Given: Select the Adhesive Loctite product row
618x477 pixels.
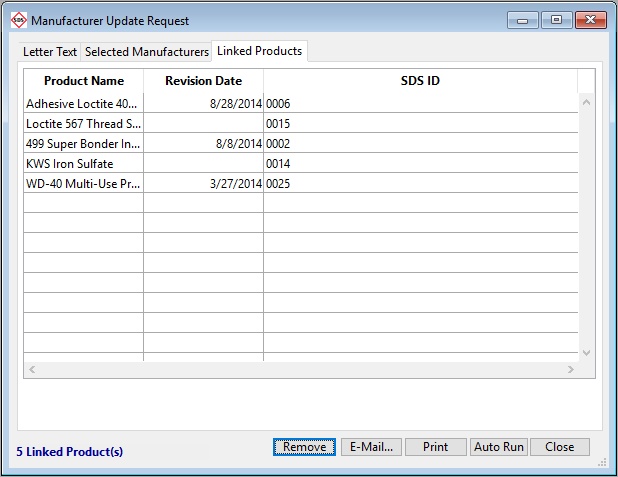Looking at the screenshot, I should coord(83,103).
